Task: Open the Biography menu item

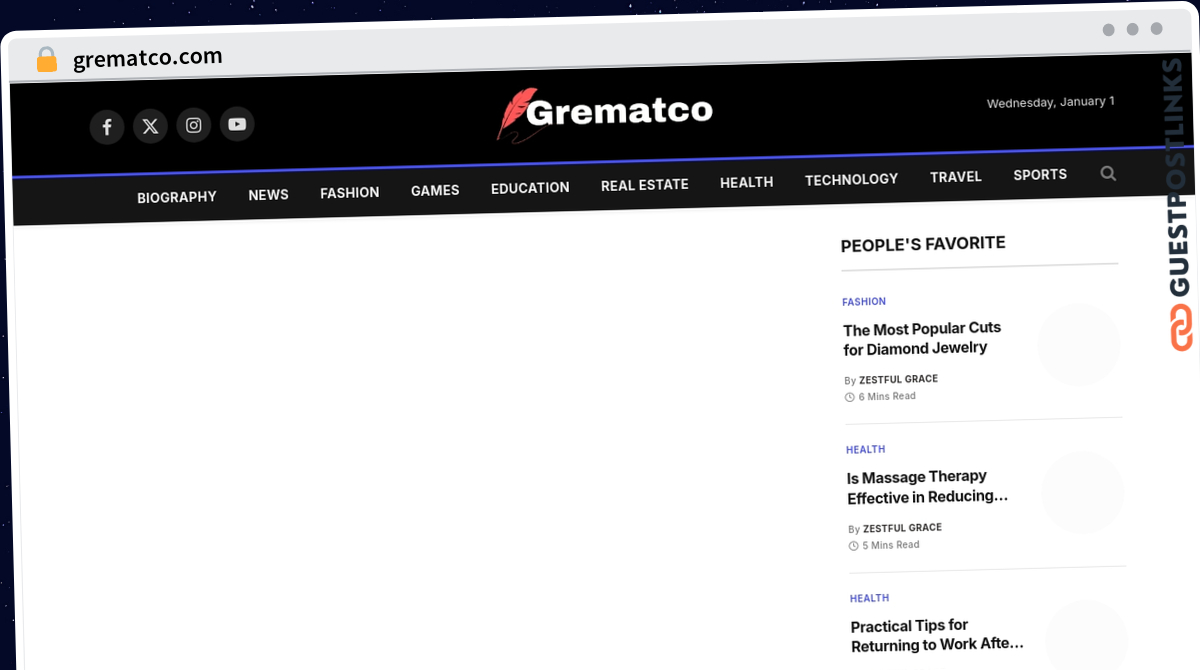Action: 177,197
